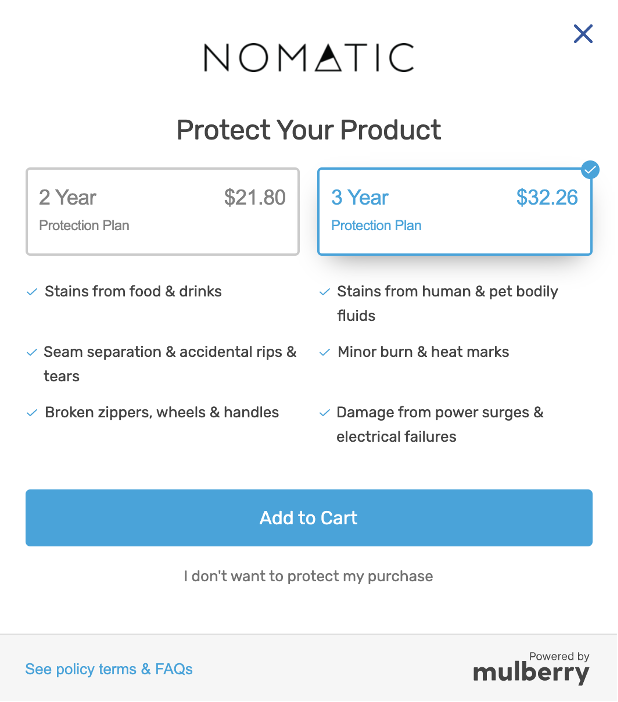Click checkmark beside Stains from food & drinks

32,292
